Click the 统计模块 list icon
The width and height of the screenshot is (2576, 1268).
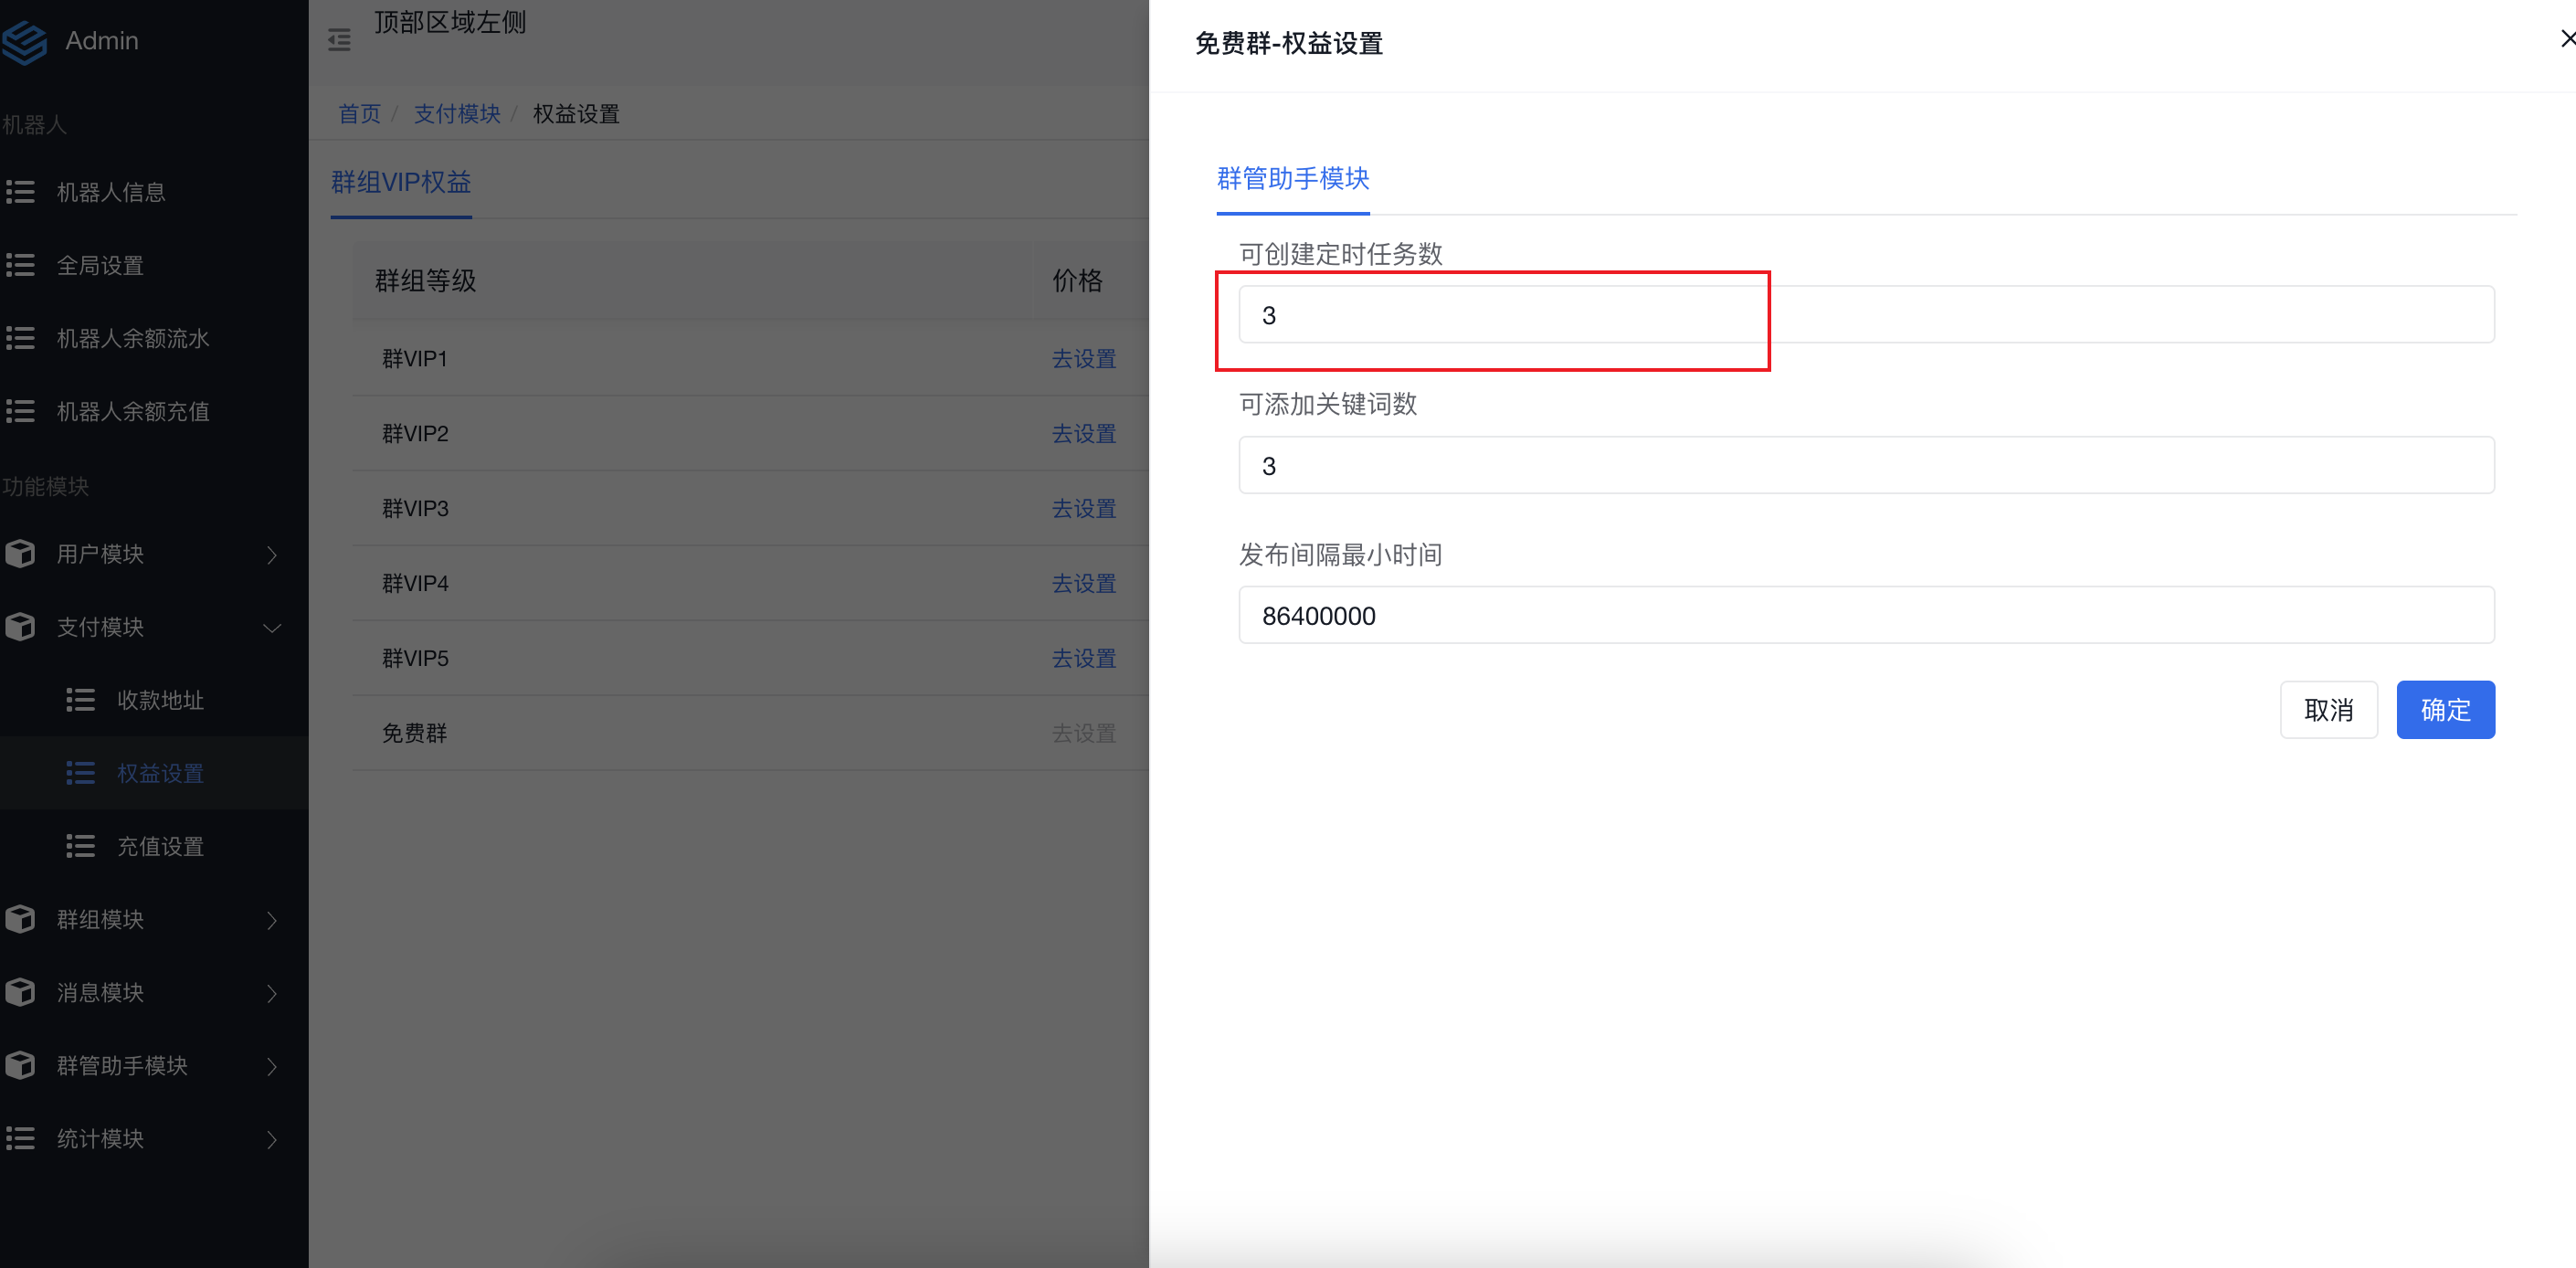pyautogui.click(x=21, y=1138)
